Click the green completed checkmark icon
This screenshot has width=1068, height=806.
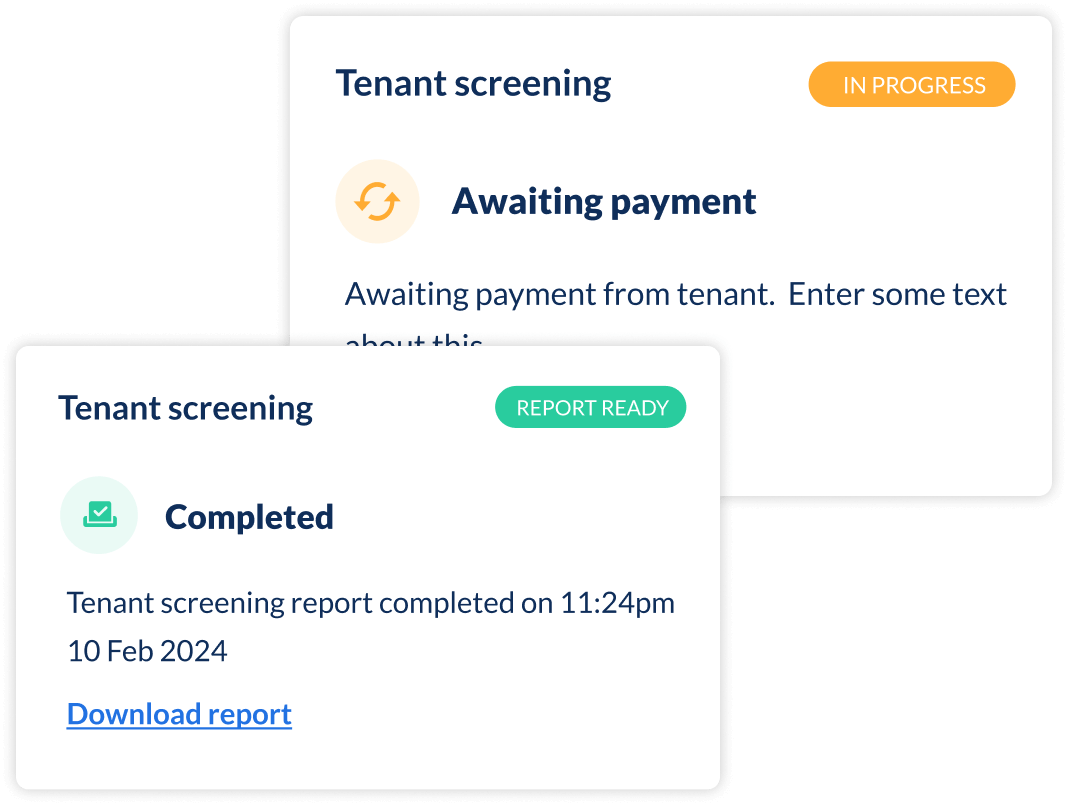point(98,516)
